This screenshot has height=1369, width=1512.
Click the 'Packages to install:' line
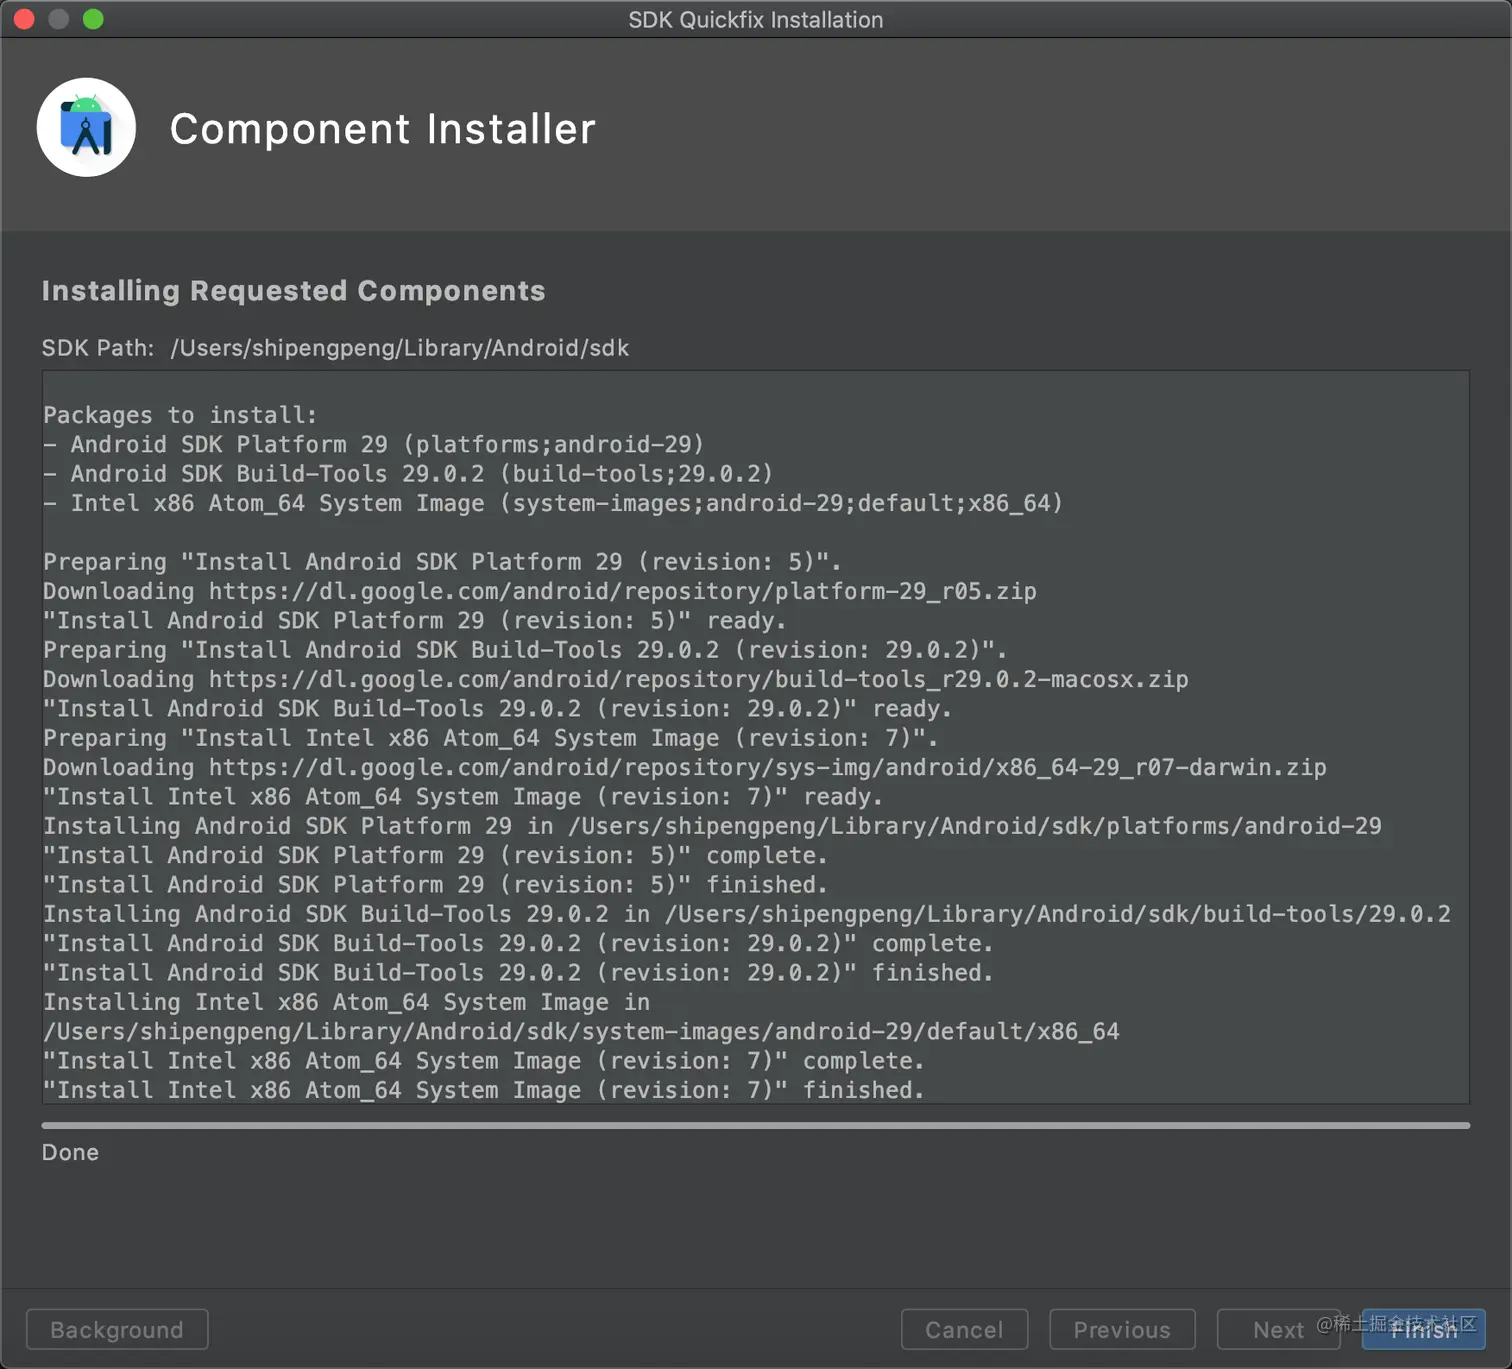pyautogui.click(x=180, y=415)
